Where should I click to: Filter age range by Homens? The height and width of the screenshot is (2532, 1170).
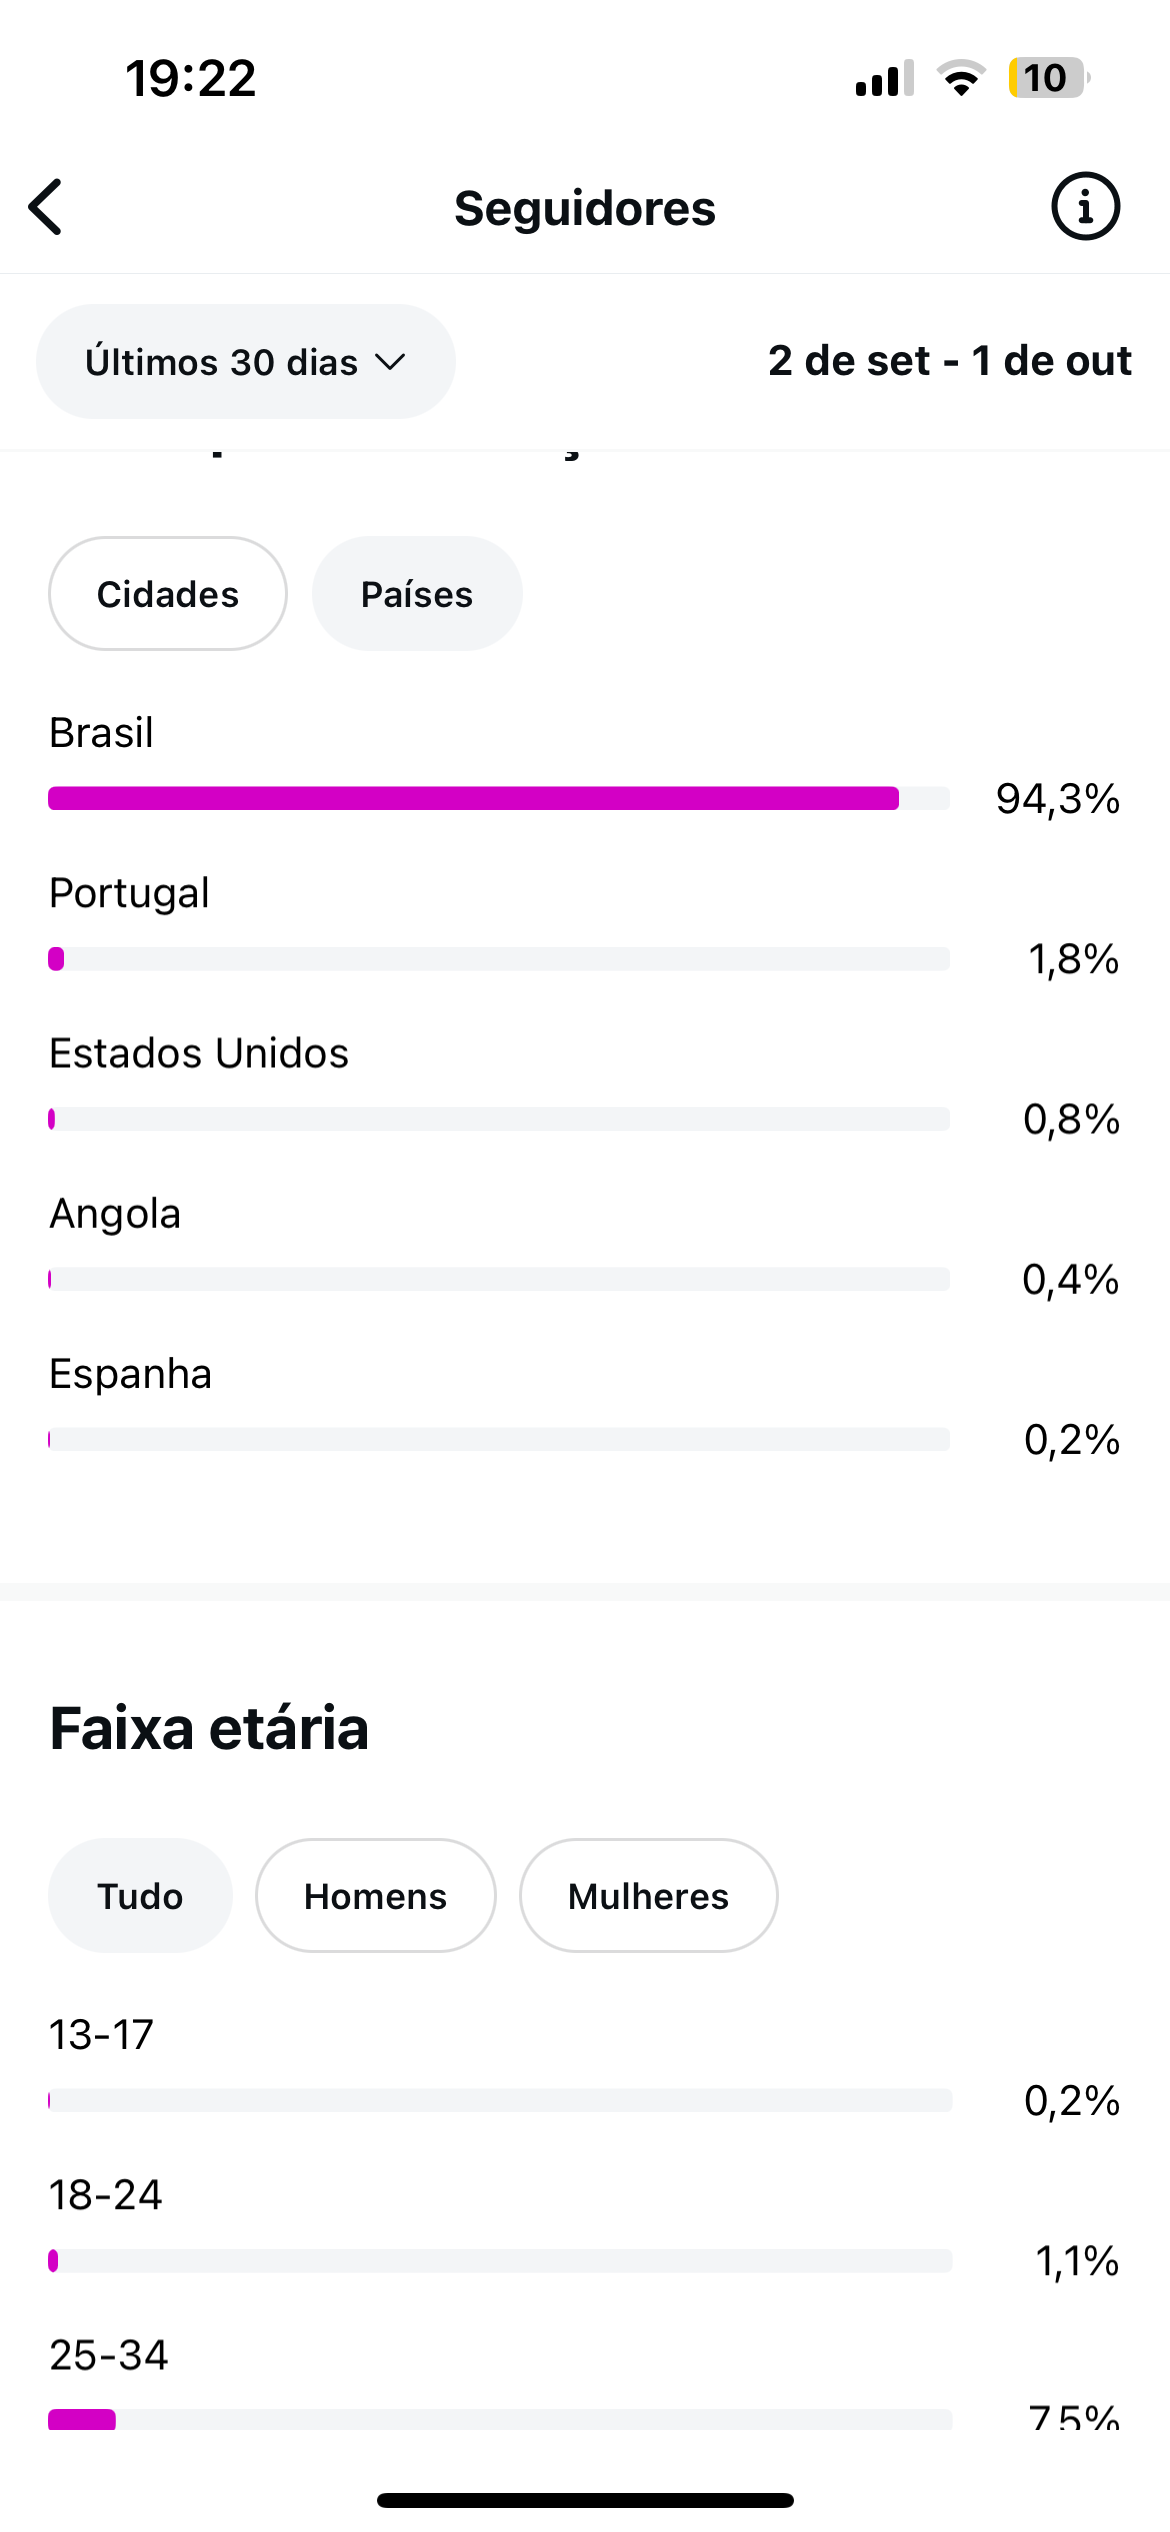pos(375,1896)
